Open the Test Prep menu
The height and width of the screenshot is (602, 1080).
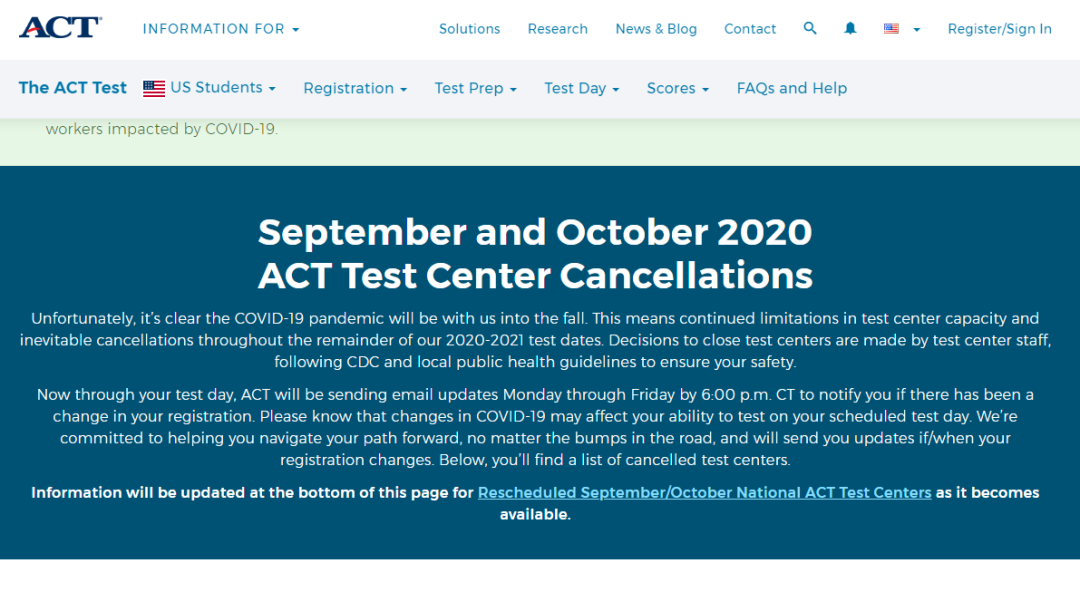tap(475, 88)
